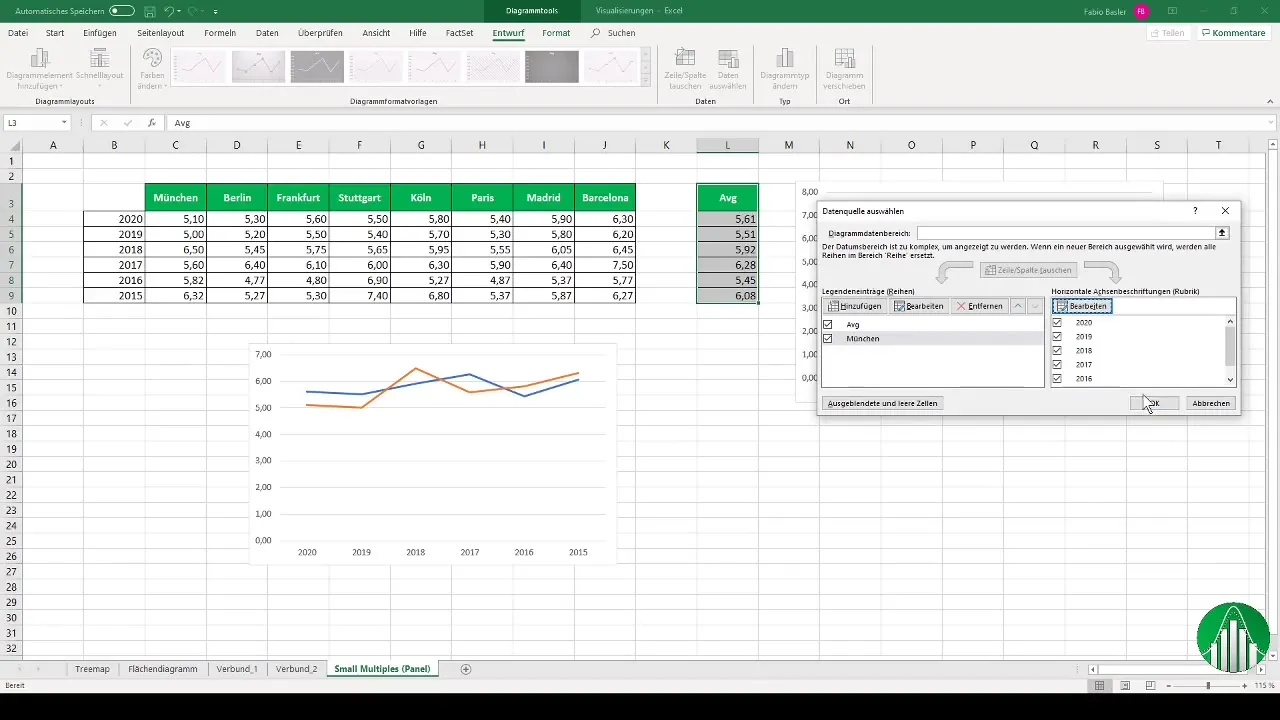Uncheck the Avg series checkbox

click(828, 325)
